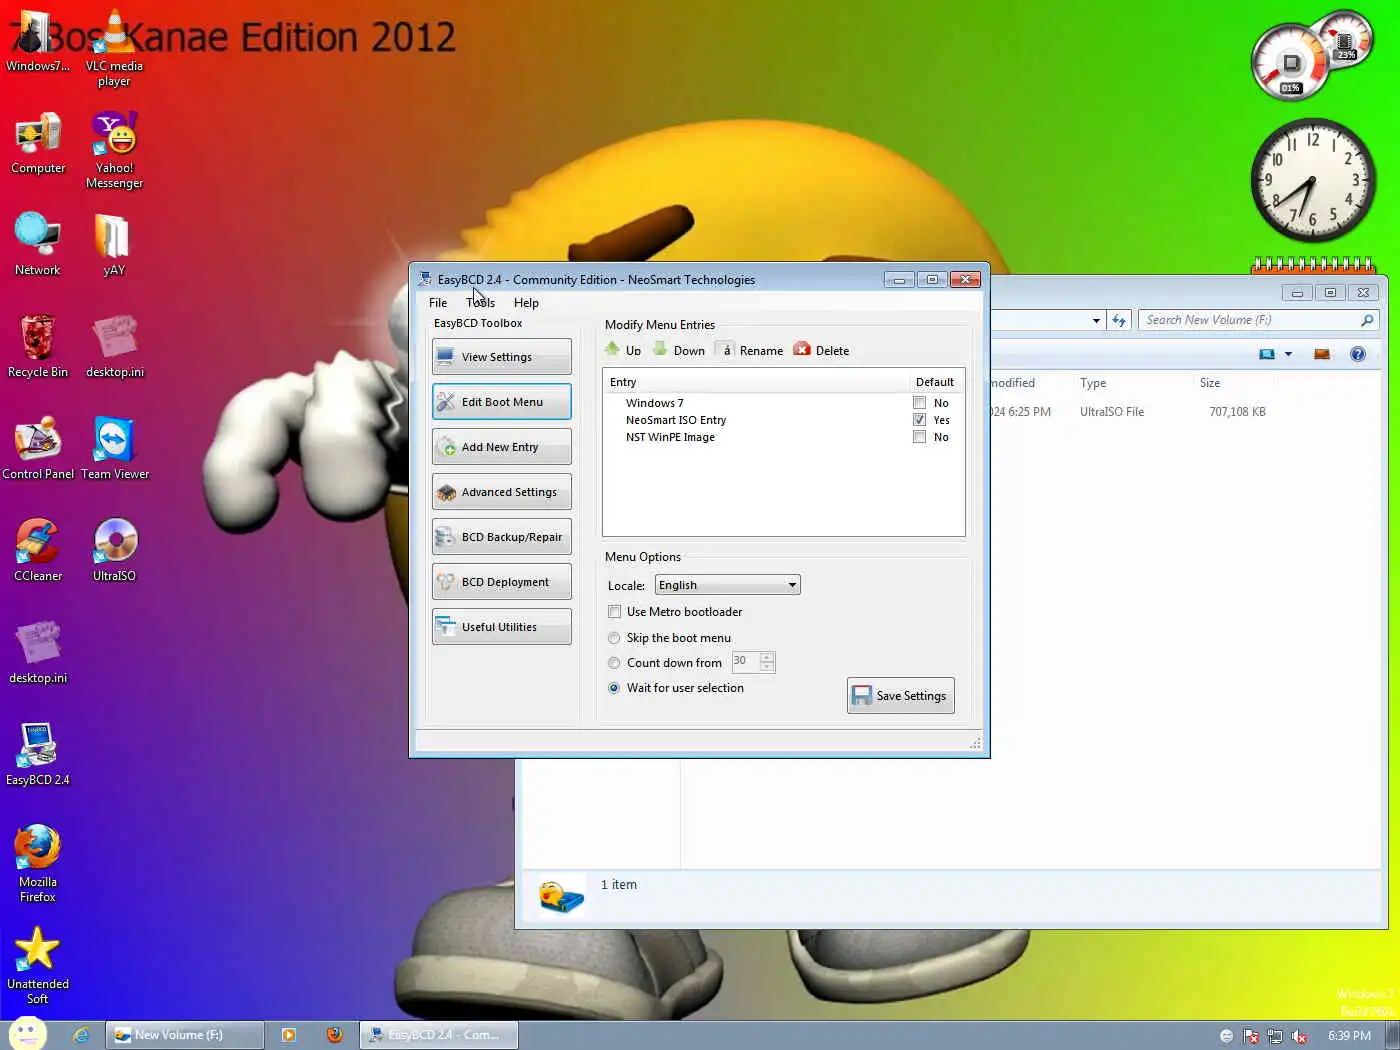Open EasyBCD 2.4 desktop shortcut
Screen dimensions: 1400x1050
pyautogui.click(x=38, y=755)
